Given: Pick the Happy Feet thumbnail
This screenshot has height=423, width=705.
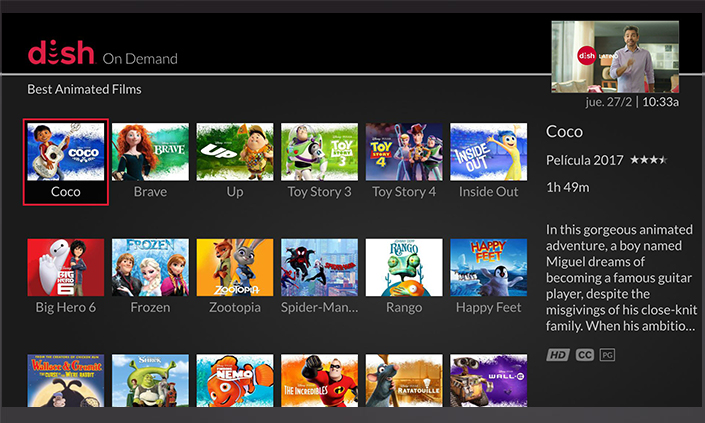Looking at the screenshot, I should tap(488, 267).
